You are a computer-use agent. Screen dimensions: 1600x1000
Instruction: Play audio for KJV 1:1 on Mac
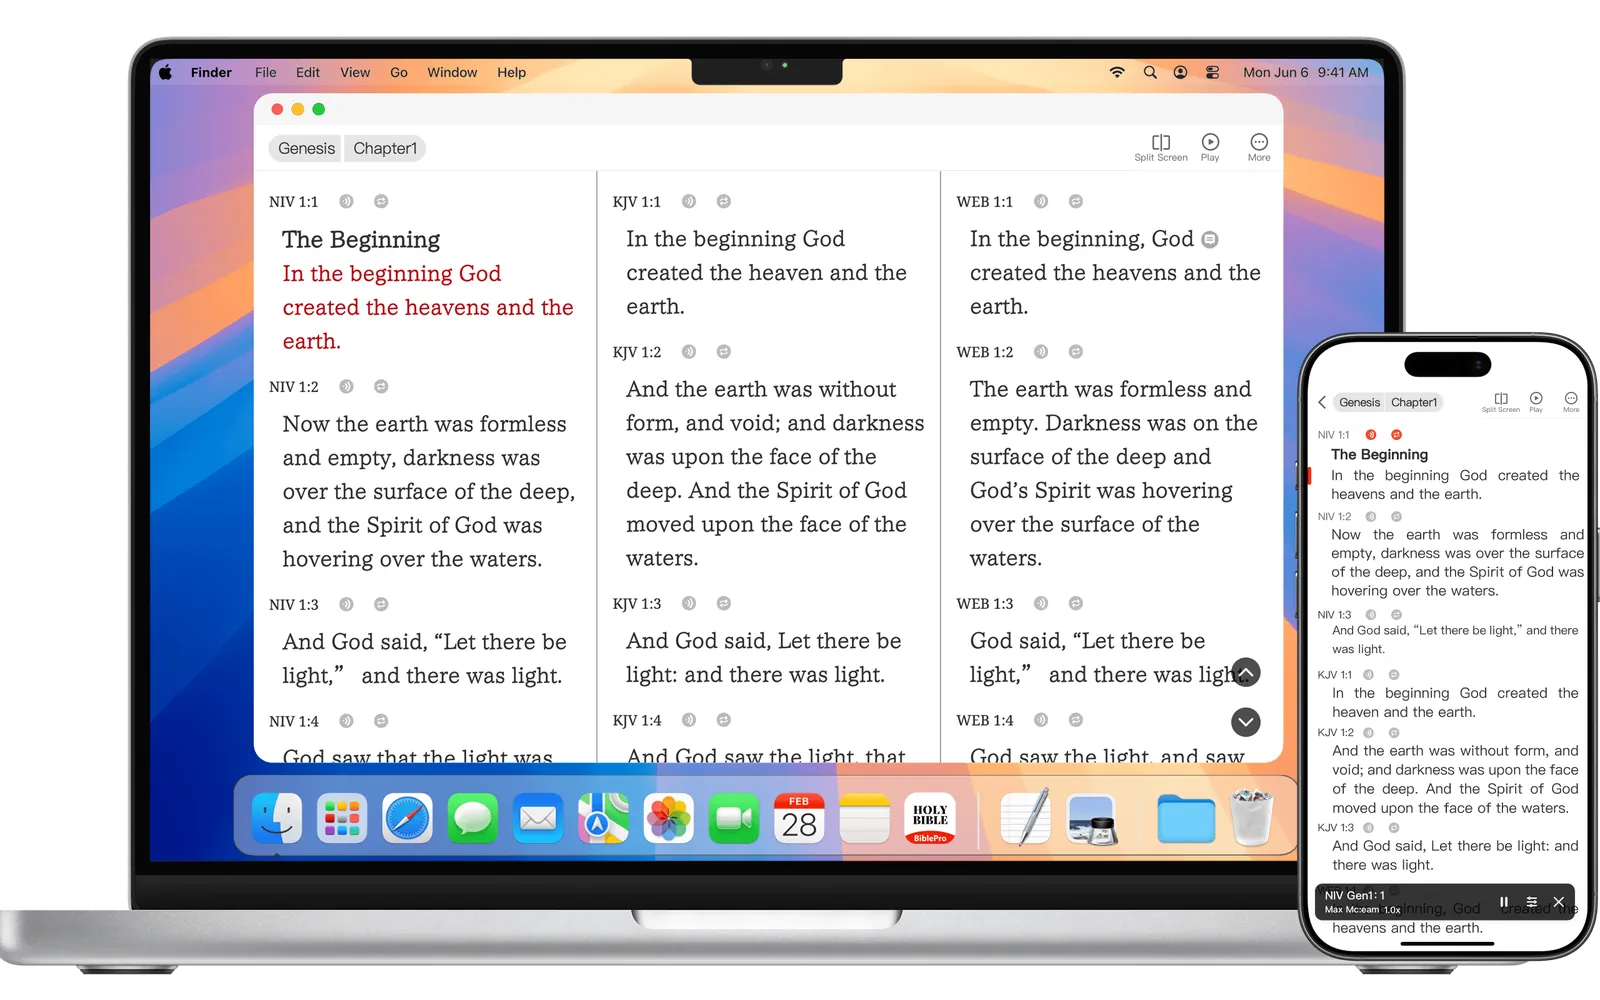tap(689, 201)
